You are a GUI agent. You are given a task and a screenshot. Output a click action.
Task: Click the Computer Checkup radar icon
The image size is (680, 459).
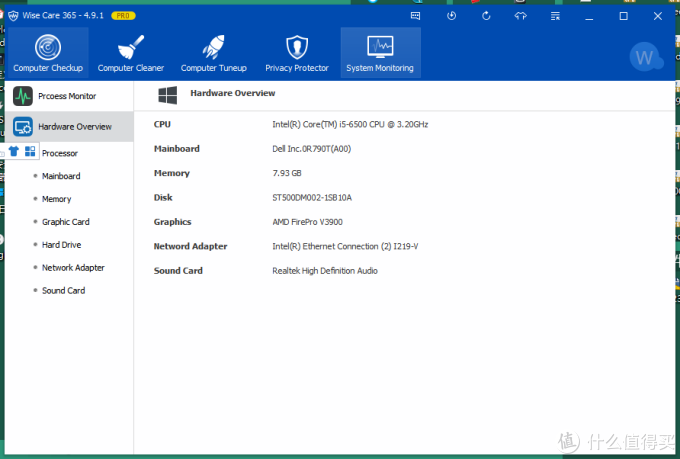tap(48, 47)
